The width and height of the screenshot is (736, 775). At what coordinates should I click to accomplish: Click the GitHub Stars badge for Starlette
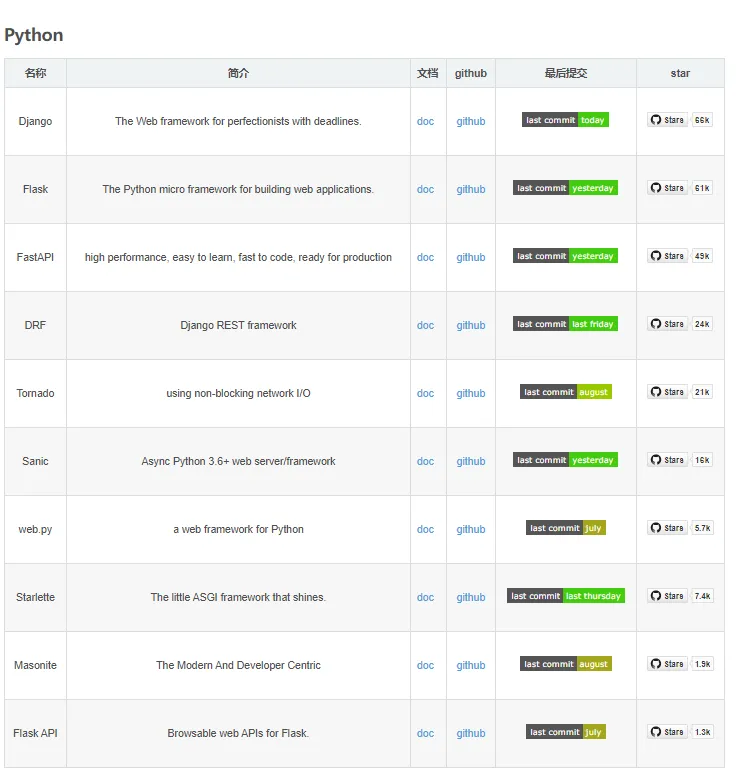click(x=667, y=596)
